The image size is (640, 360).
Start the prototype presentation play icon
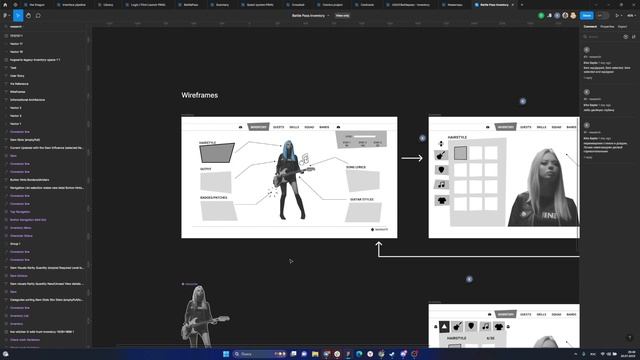(617, 16)
